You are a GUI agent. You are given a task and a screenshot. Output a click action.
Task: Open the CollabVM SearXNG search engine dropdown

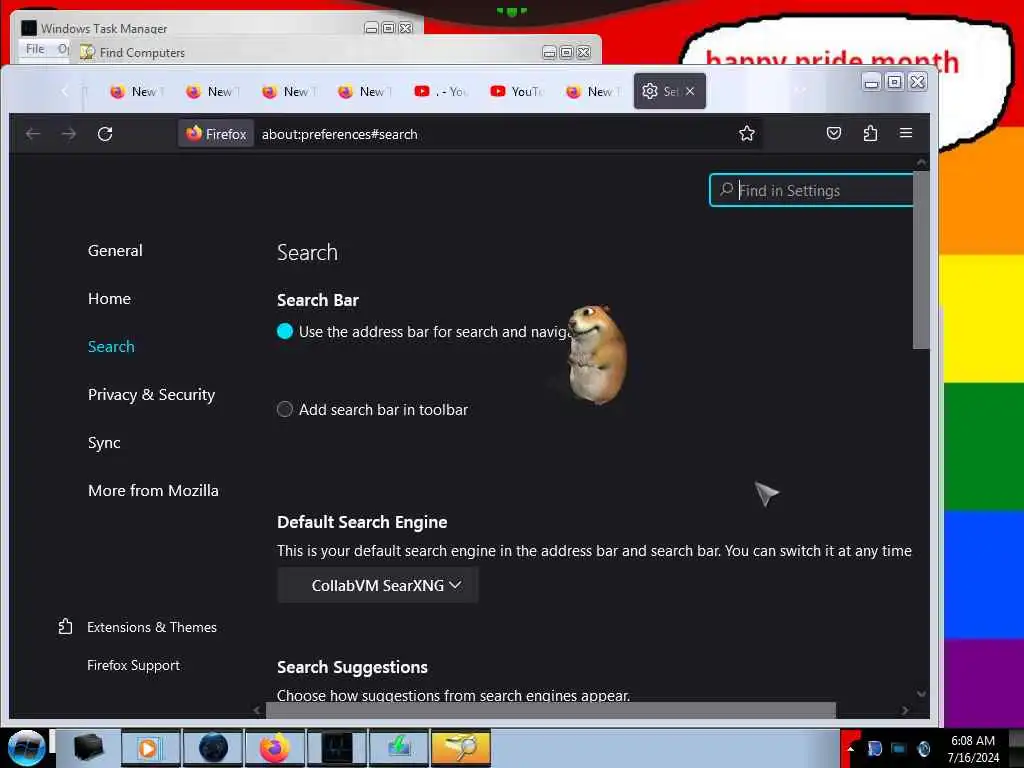(x=377, y=585)
